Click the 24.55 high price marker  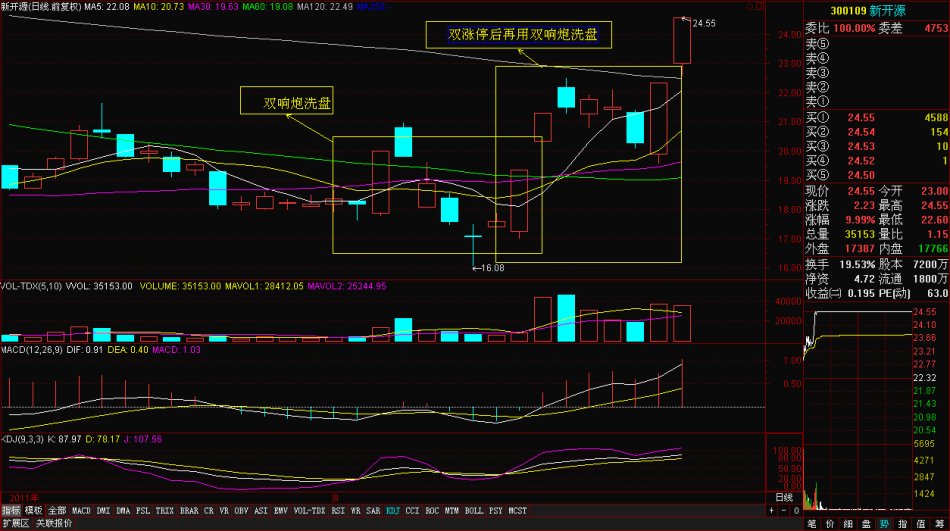coord(704,23)
